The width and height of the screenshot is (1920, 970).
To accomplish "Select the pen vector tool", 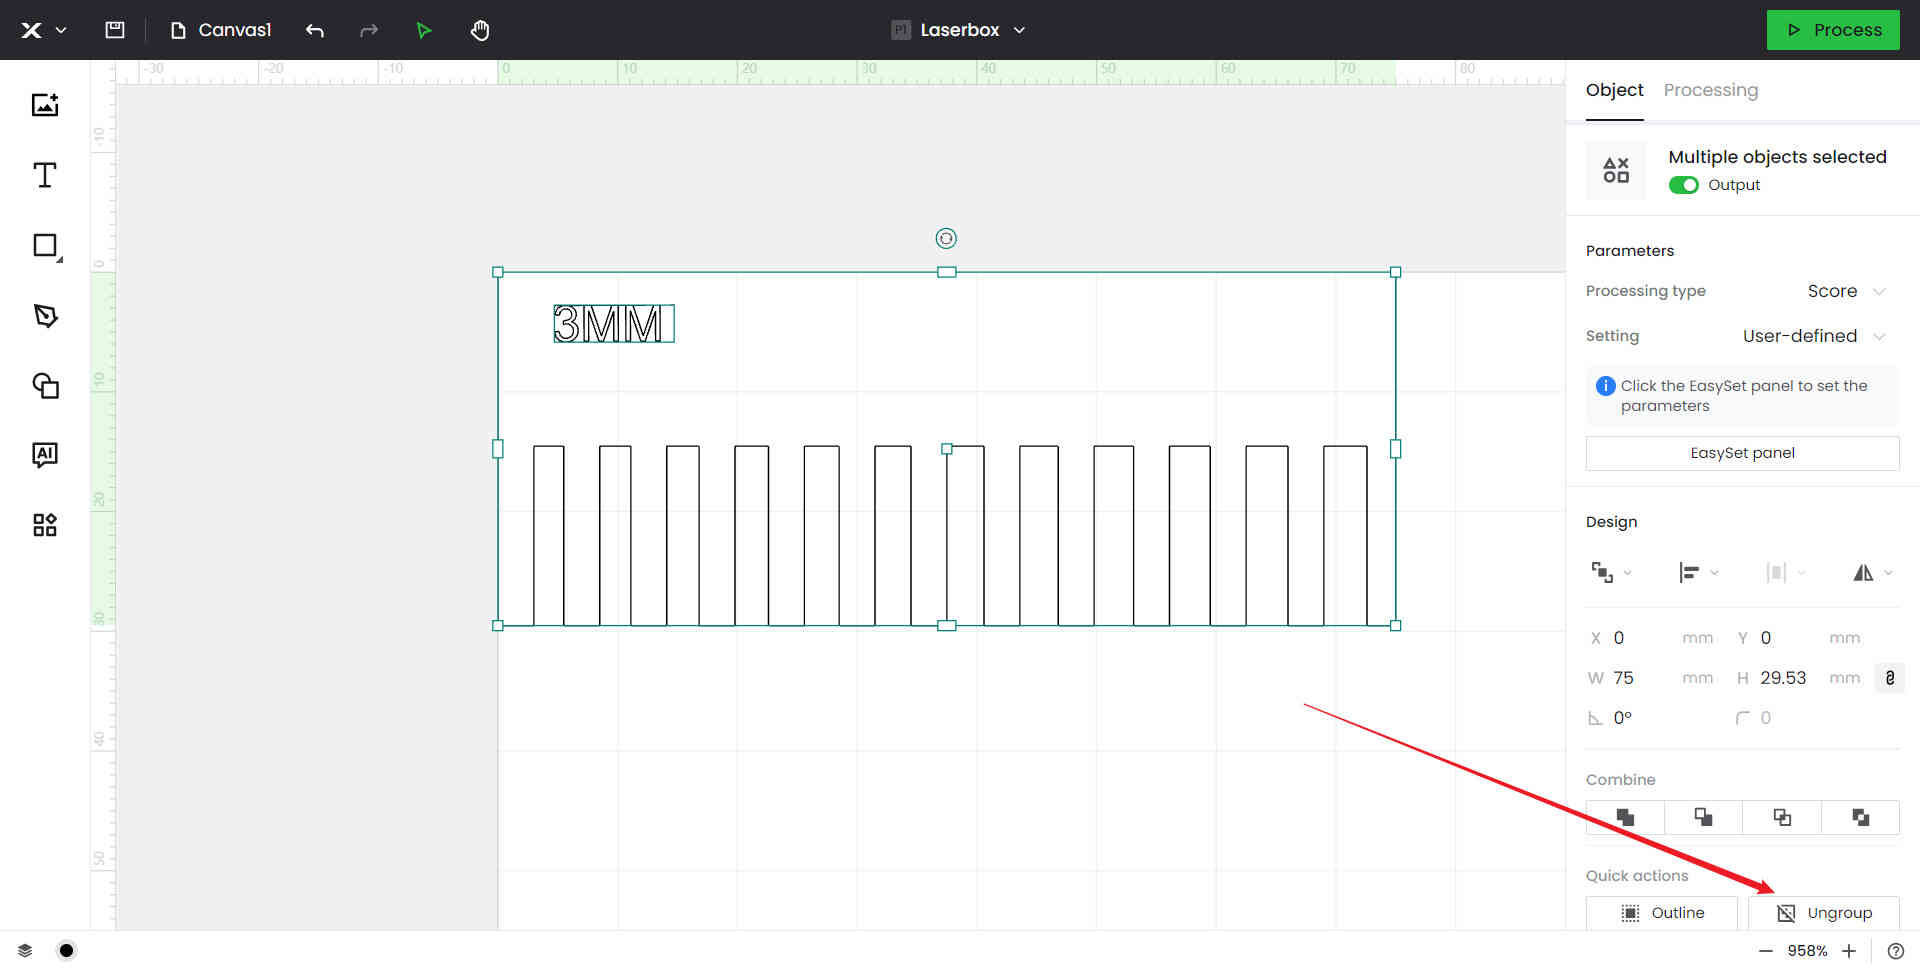I will [45, 316].
